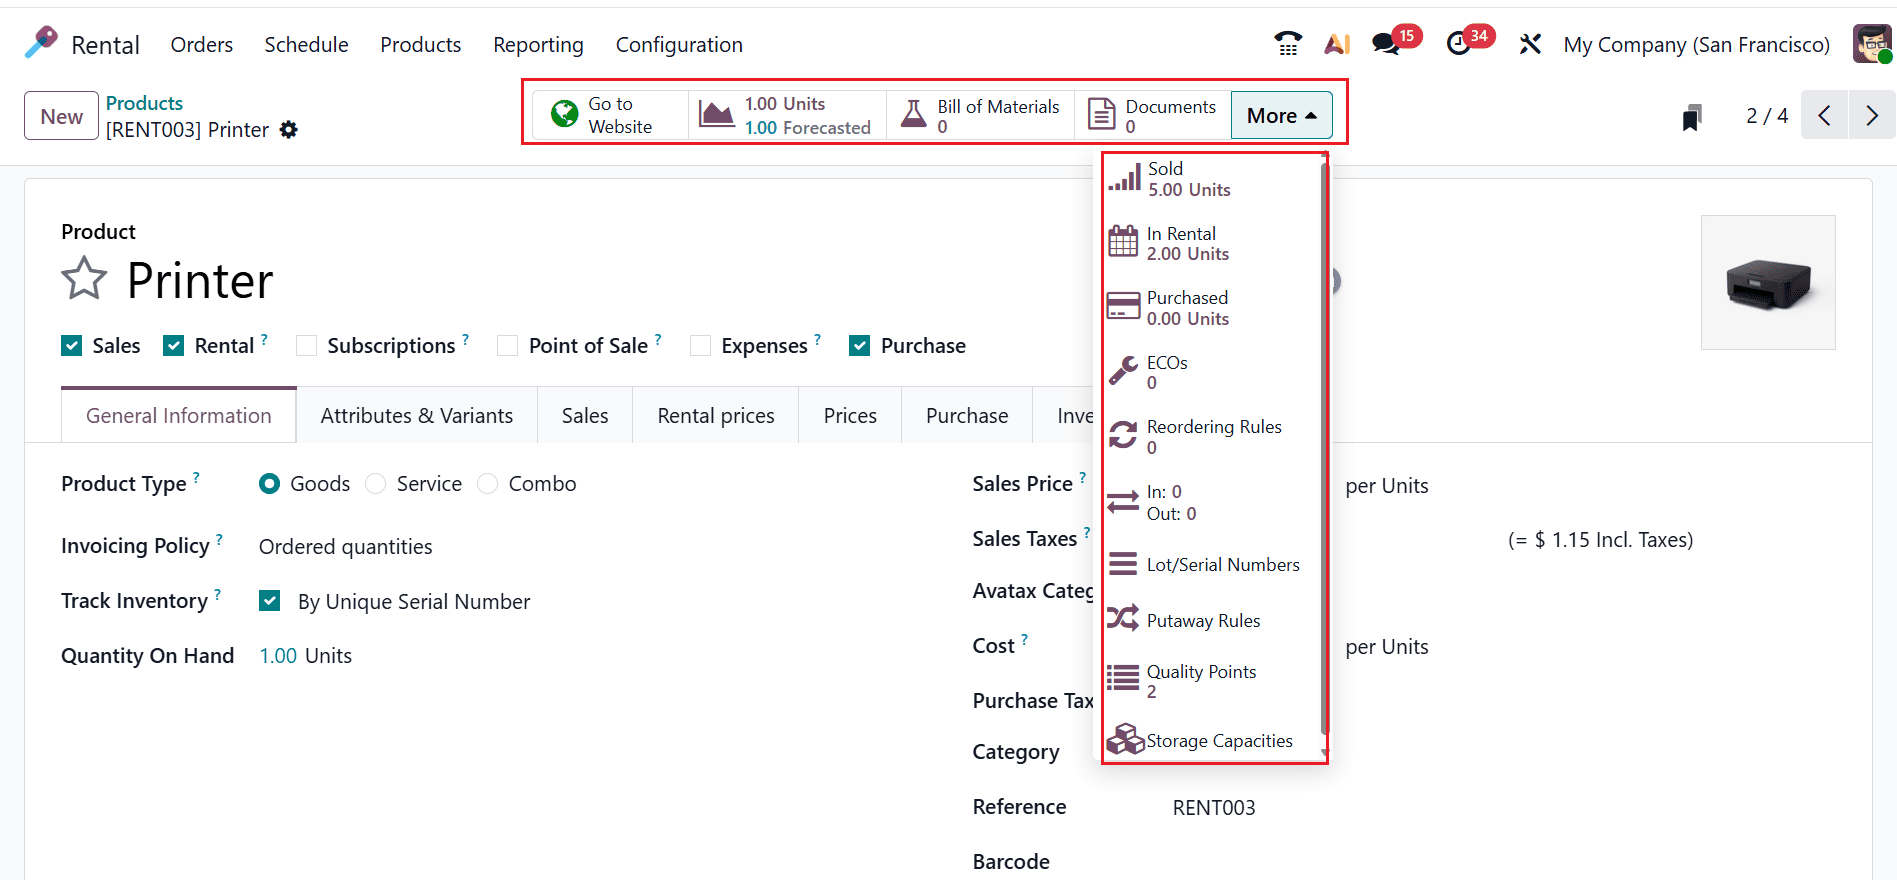Open the conversations chat icon with 15 badge

(x=1385, y=44)
